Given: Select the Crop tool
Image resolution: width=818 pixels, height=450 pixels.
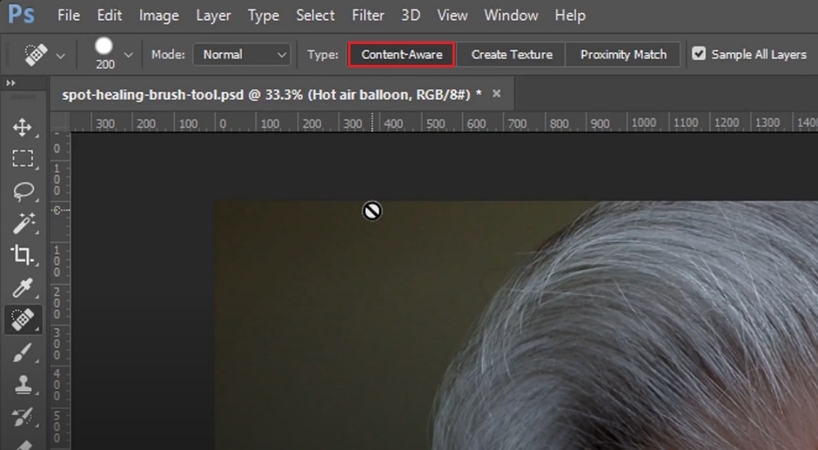Looking at the screenshot, I should [22, 255].
